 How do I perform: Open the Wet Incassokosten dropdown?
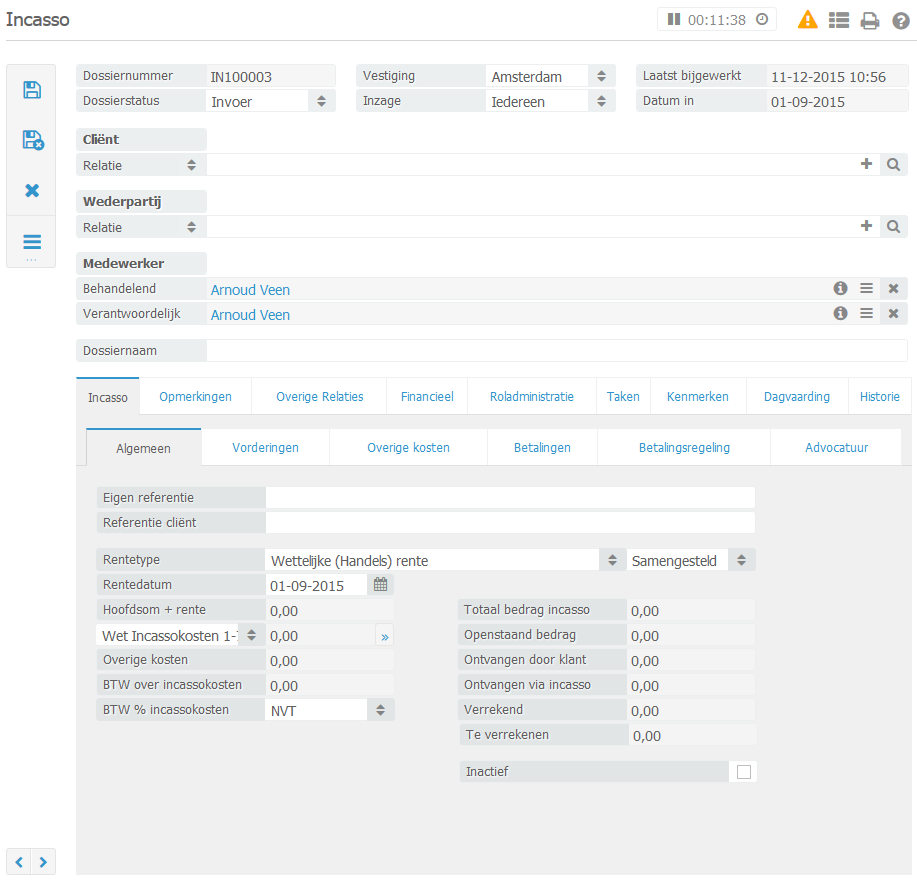180,635
